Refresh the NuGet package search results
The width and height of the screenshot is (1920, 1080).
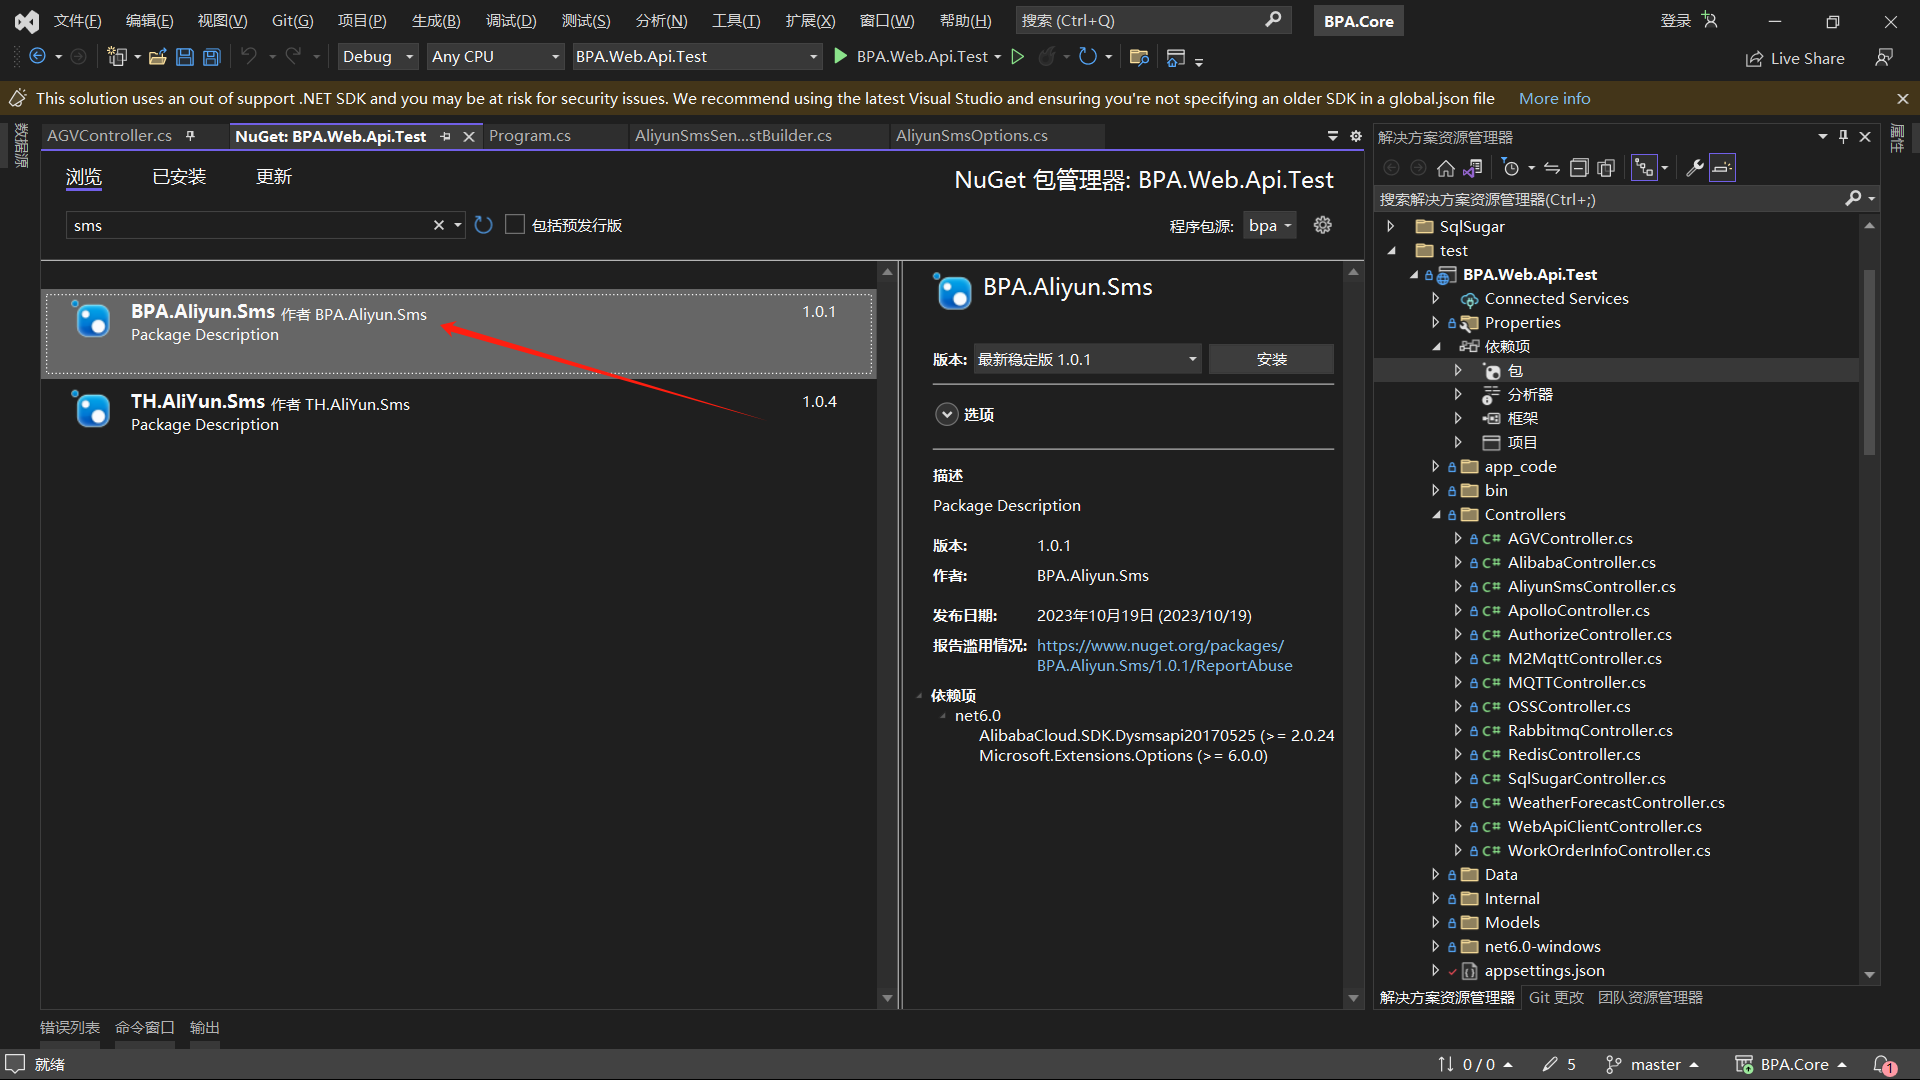484,225
